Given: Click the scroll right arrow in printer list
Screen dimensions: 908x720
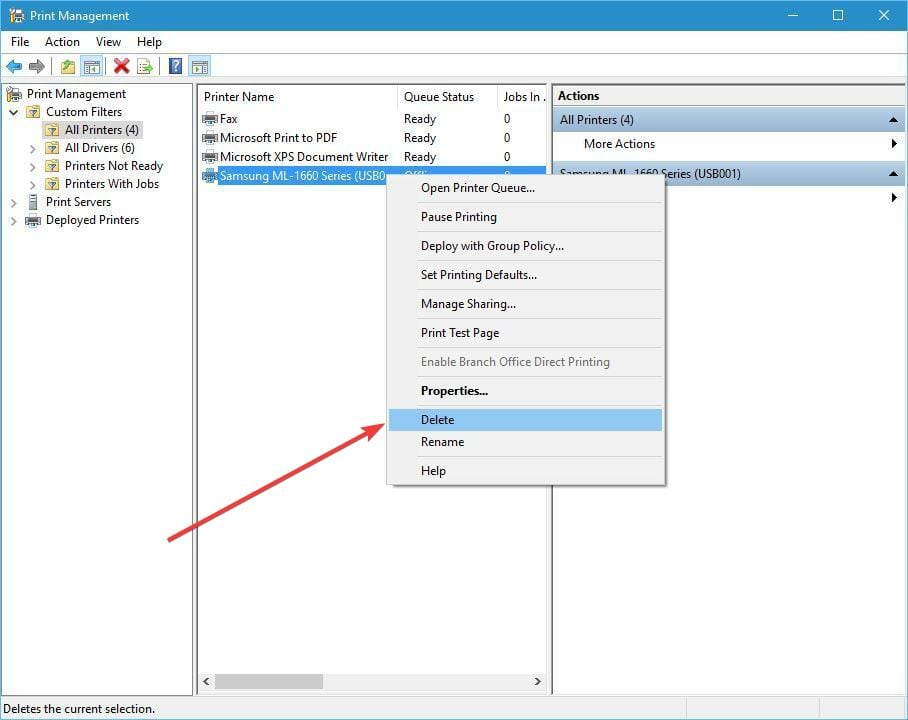Looking at the screenshot, I should pyautogui.click(x=537, y=681).
